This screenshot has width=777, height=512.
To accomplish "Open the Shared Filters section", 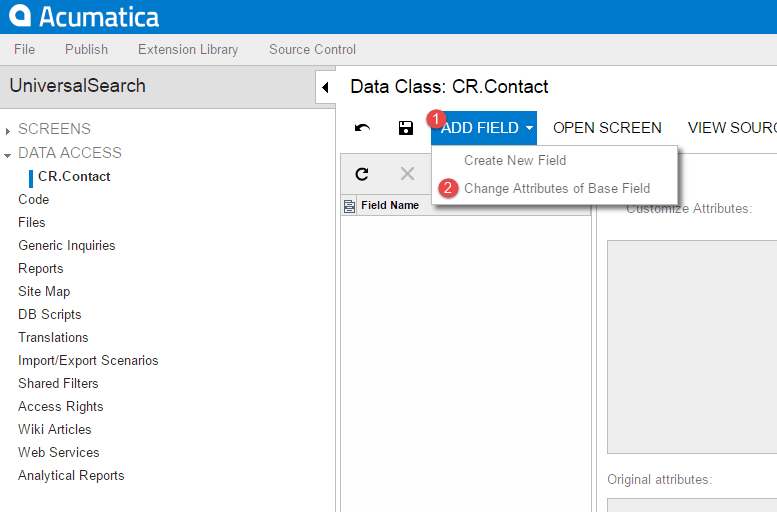I will coord(58,384).
